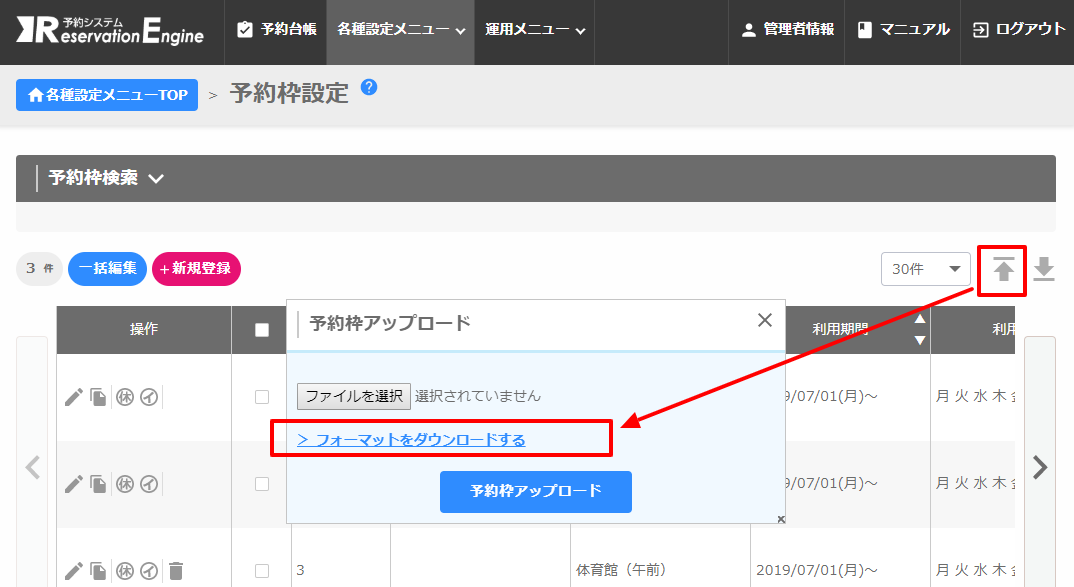Image resolution: width=1074 pixels, height=587 pixels.
Task: Open the blue help question mark icon
Action: tap(369, 87)
